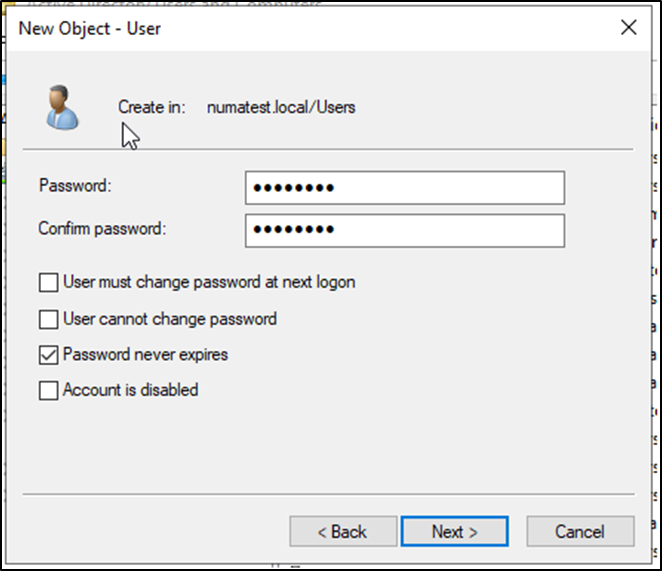
Task: Click the 'Account is disabled' label text
Action: (131, 391)
